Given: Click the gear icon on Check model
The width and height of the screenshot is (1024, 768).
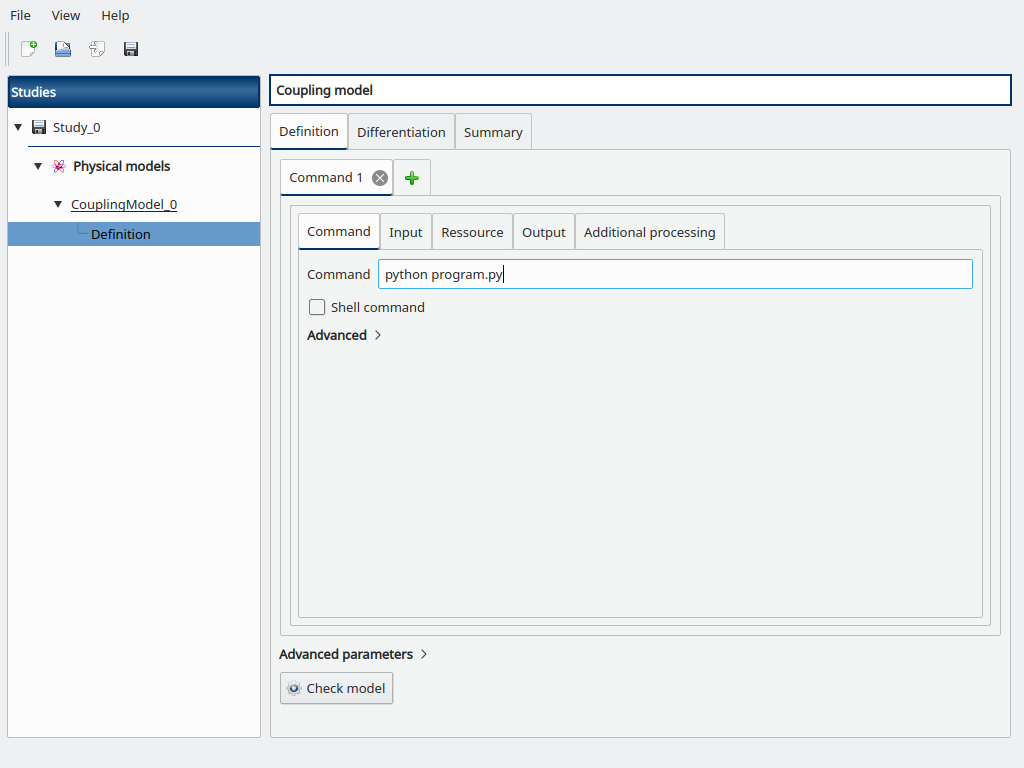Looking at the screenshot, I should pyautogui.click(x=294, y=689).
